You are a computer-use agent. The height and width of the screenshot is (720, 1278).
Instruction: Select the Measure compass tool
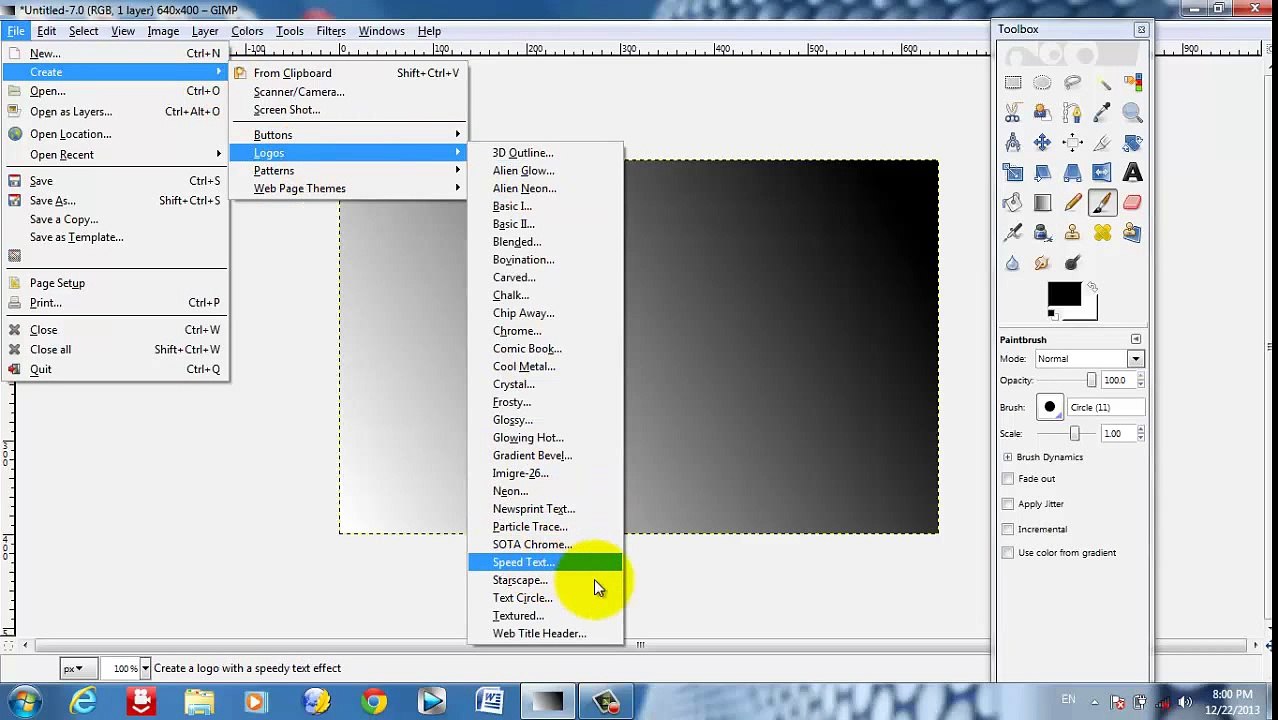[x=1013, y=143]
